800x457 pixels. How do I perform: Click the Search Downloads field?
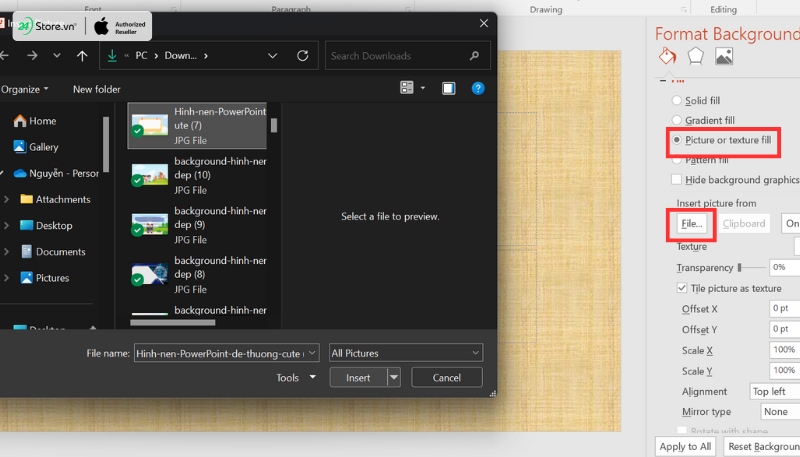[x=408, y=56]
